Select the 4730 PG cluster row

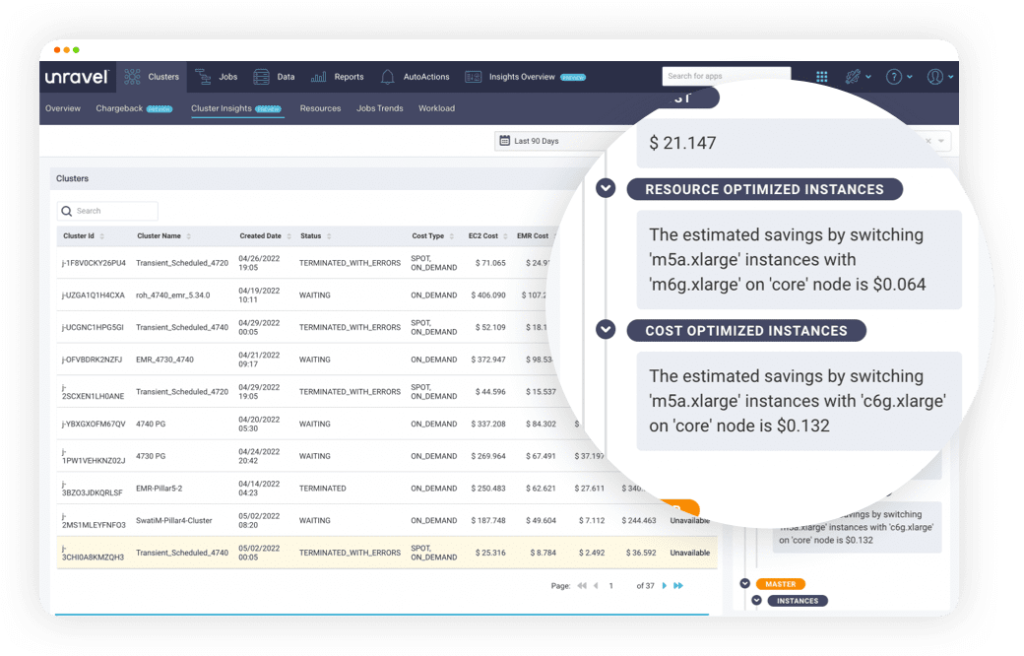click(330, 456)
